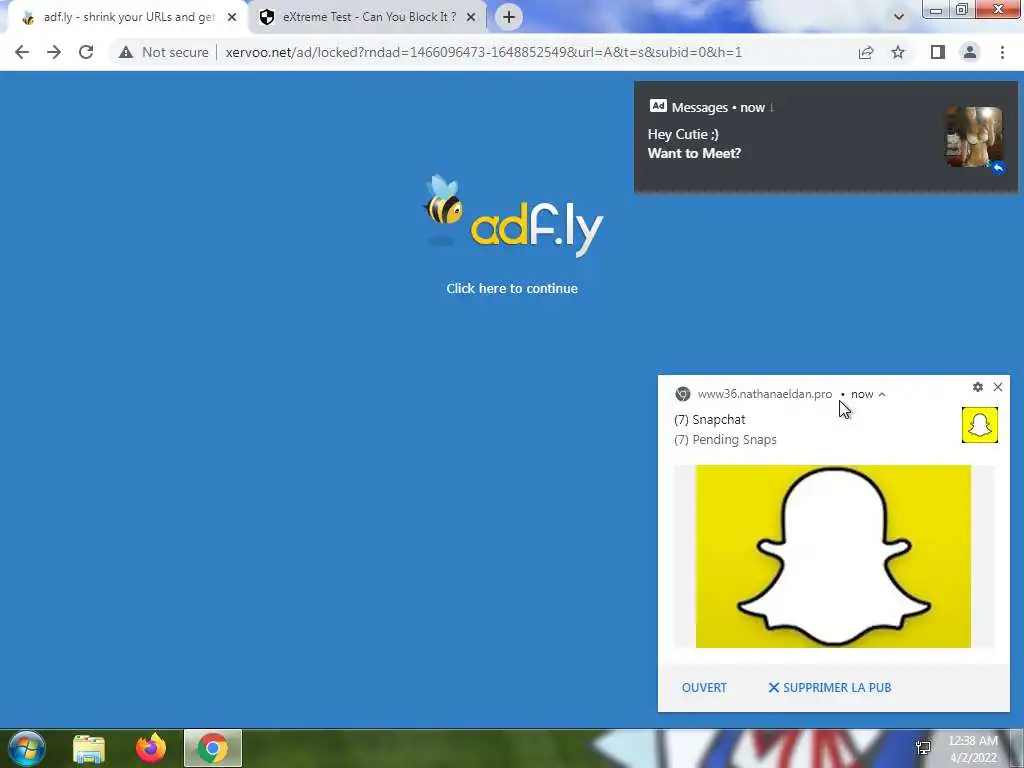Viewport: 1024px width, 768px height.
Task: Launch Firefox from the taskbar
Action: (151, 748)
